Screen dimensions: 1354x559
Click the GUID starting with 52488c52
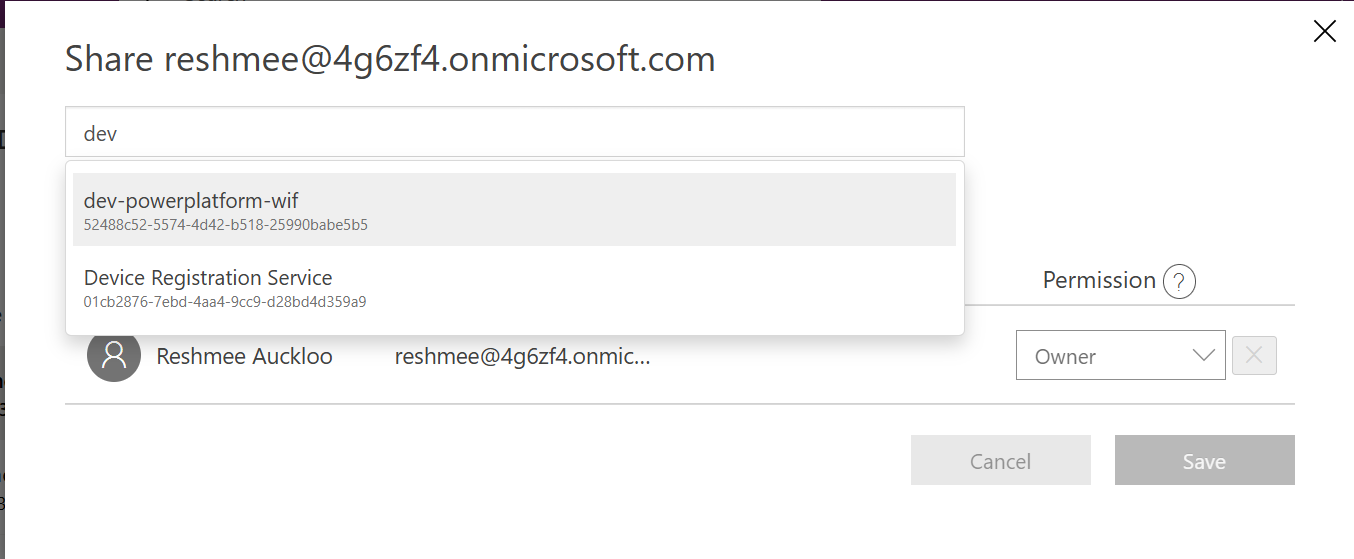pyautogui.click(x=226, y=225)
